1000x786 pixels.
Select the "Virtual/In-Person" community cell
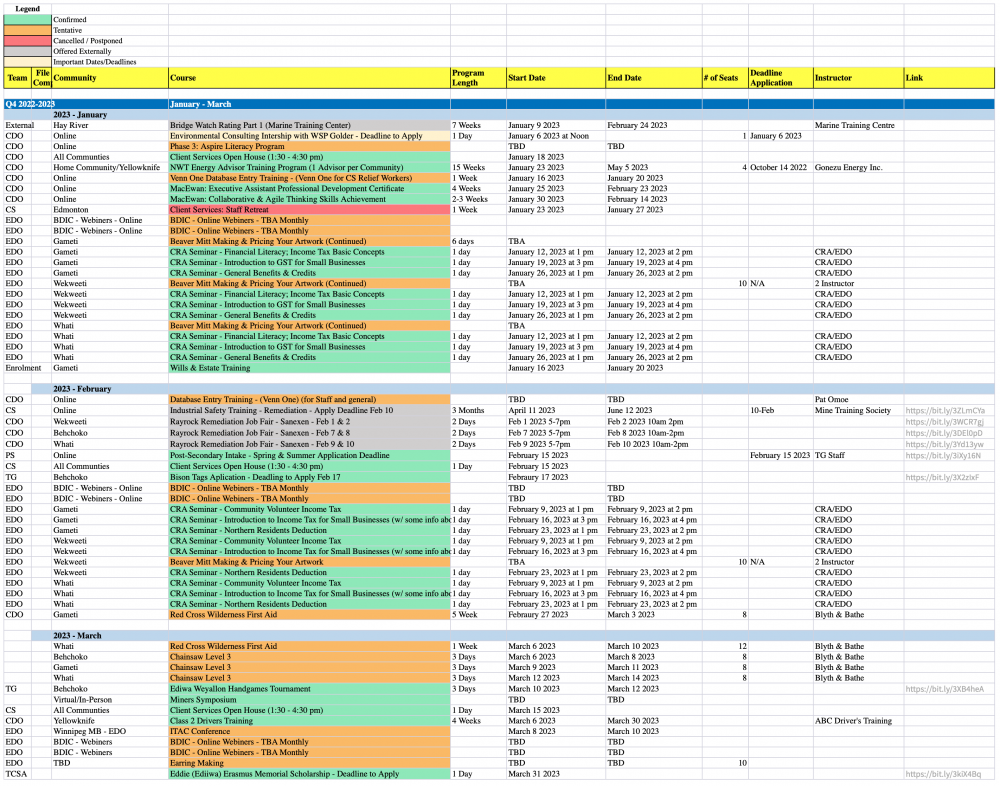[110, 700]
